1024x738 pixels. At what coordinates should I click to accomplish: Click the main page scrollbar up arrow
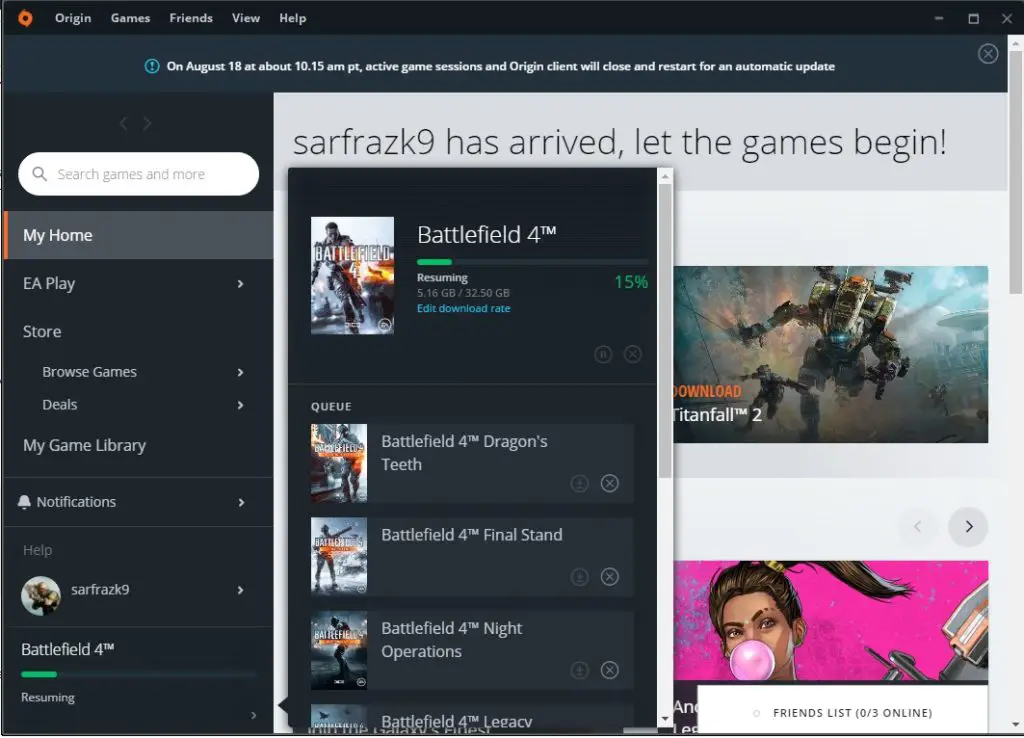coord(1016,43)
